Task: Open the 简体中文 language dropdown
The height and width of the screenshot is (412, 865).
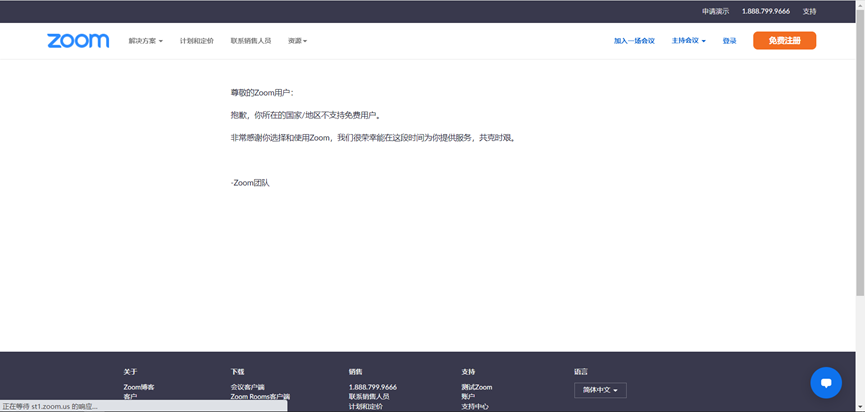Action: point(600,390)
